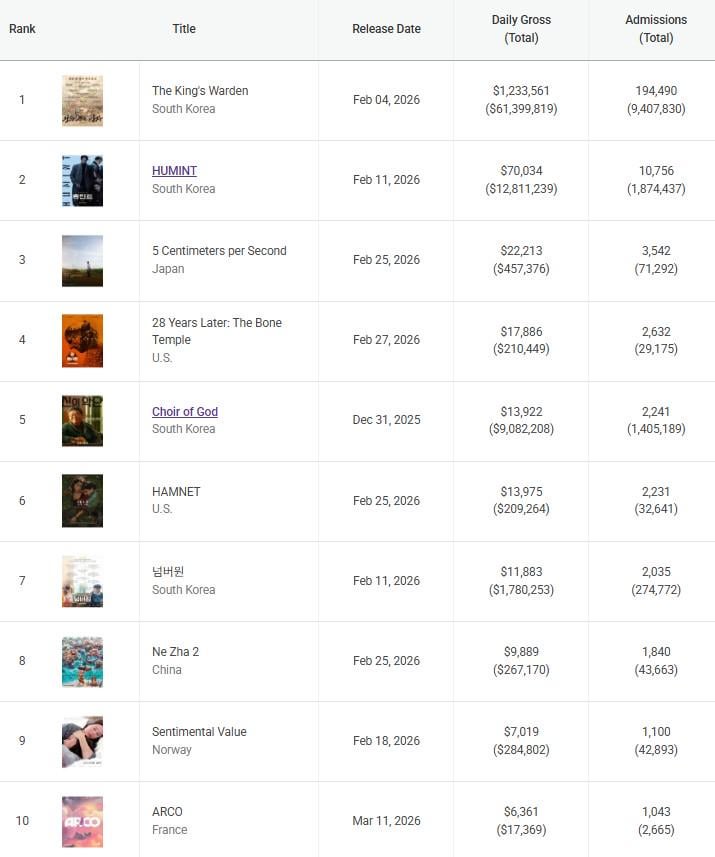Select the Daily Gross column header
This screenshot has width=715, height=857.
pyautogui.click(x=521, y=29)
